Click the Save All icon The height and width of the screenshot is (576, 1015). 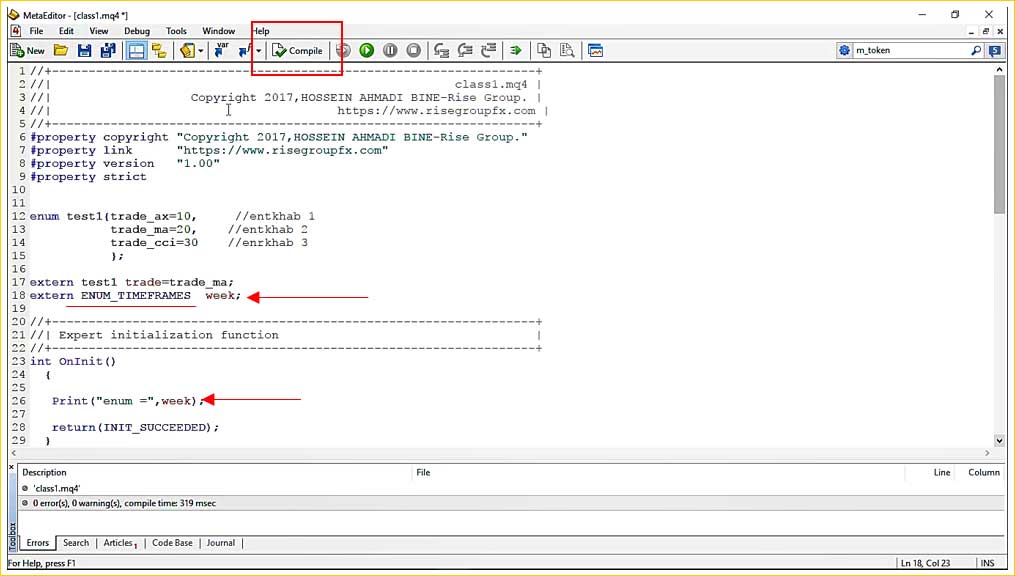point(107,50)
